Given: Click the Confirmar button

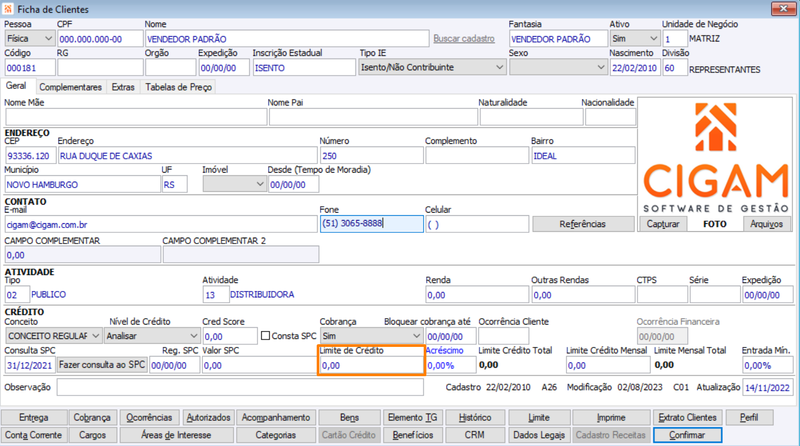Looking at the screenshot, I should point(687,435).
